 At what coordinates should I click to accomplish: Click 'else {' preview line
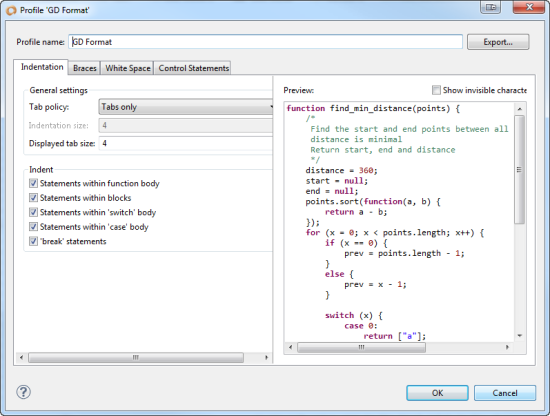(339, 274)
